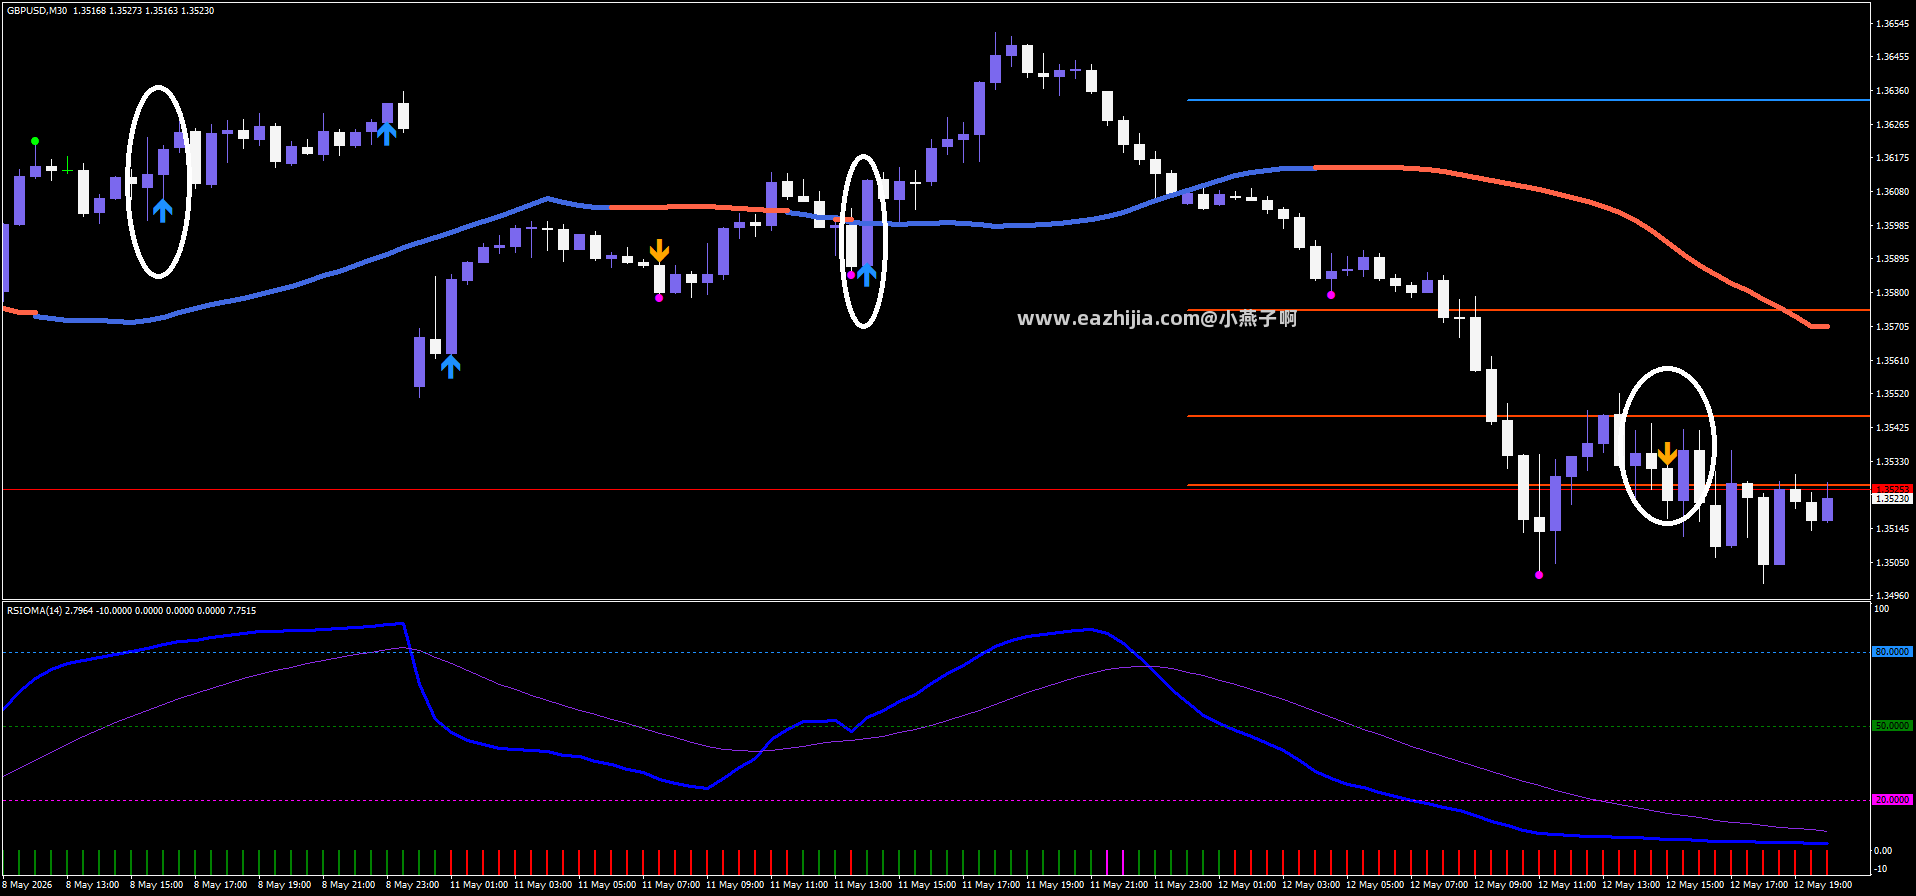The image size is (1916, 896).
Task: Click the 1.35230 current price label
Action: (1892, 498)
